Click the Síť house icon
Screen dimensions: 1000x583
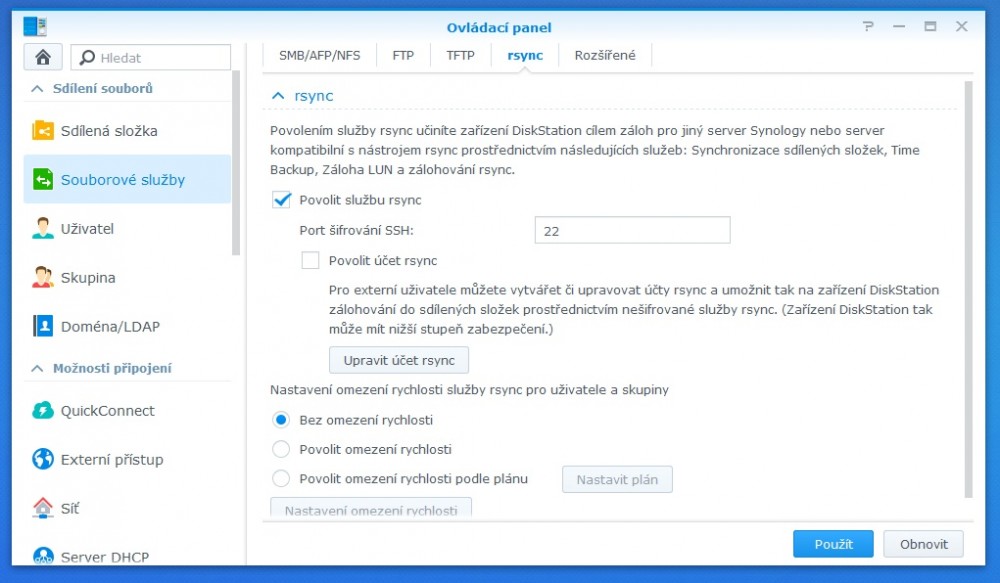tap(43, 508)
